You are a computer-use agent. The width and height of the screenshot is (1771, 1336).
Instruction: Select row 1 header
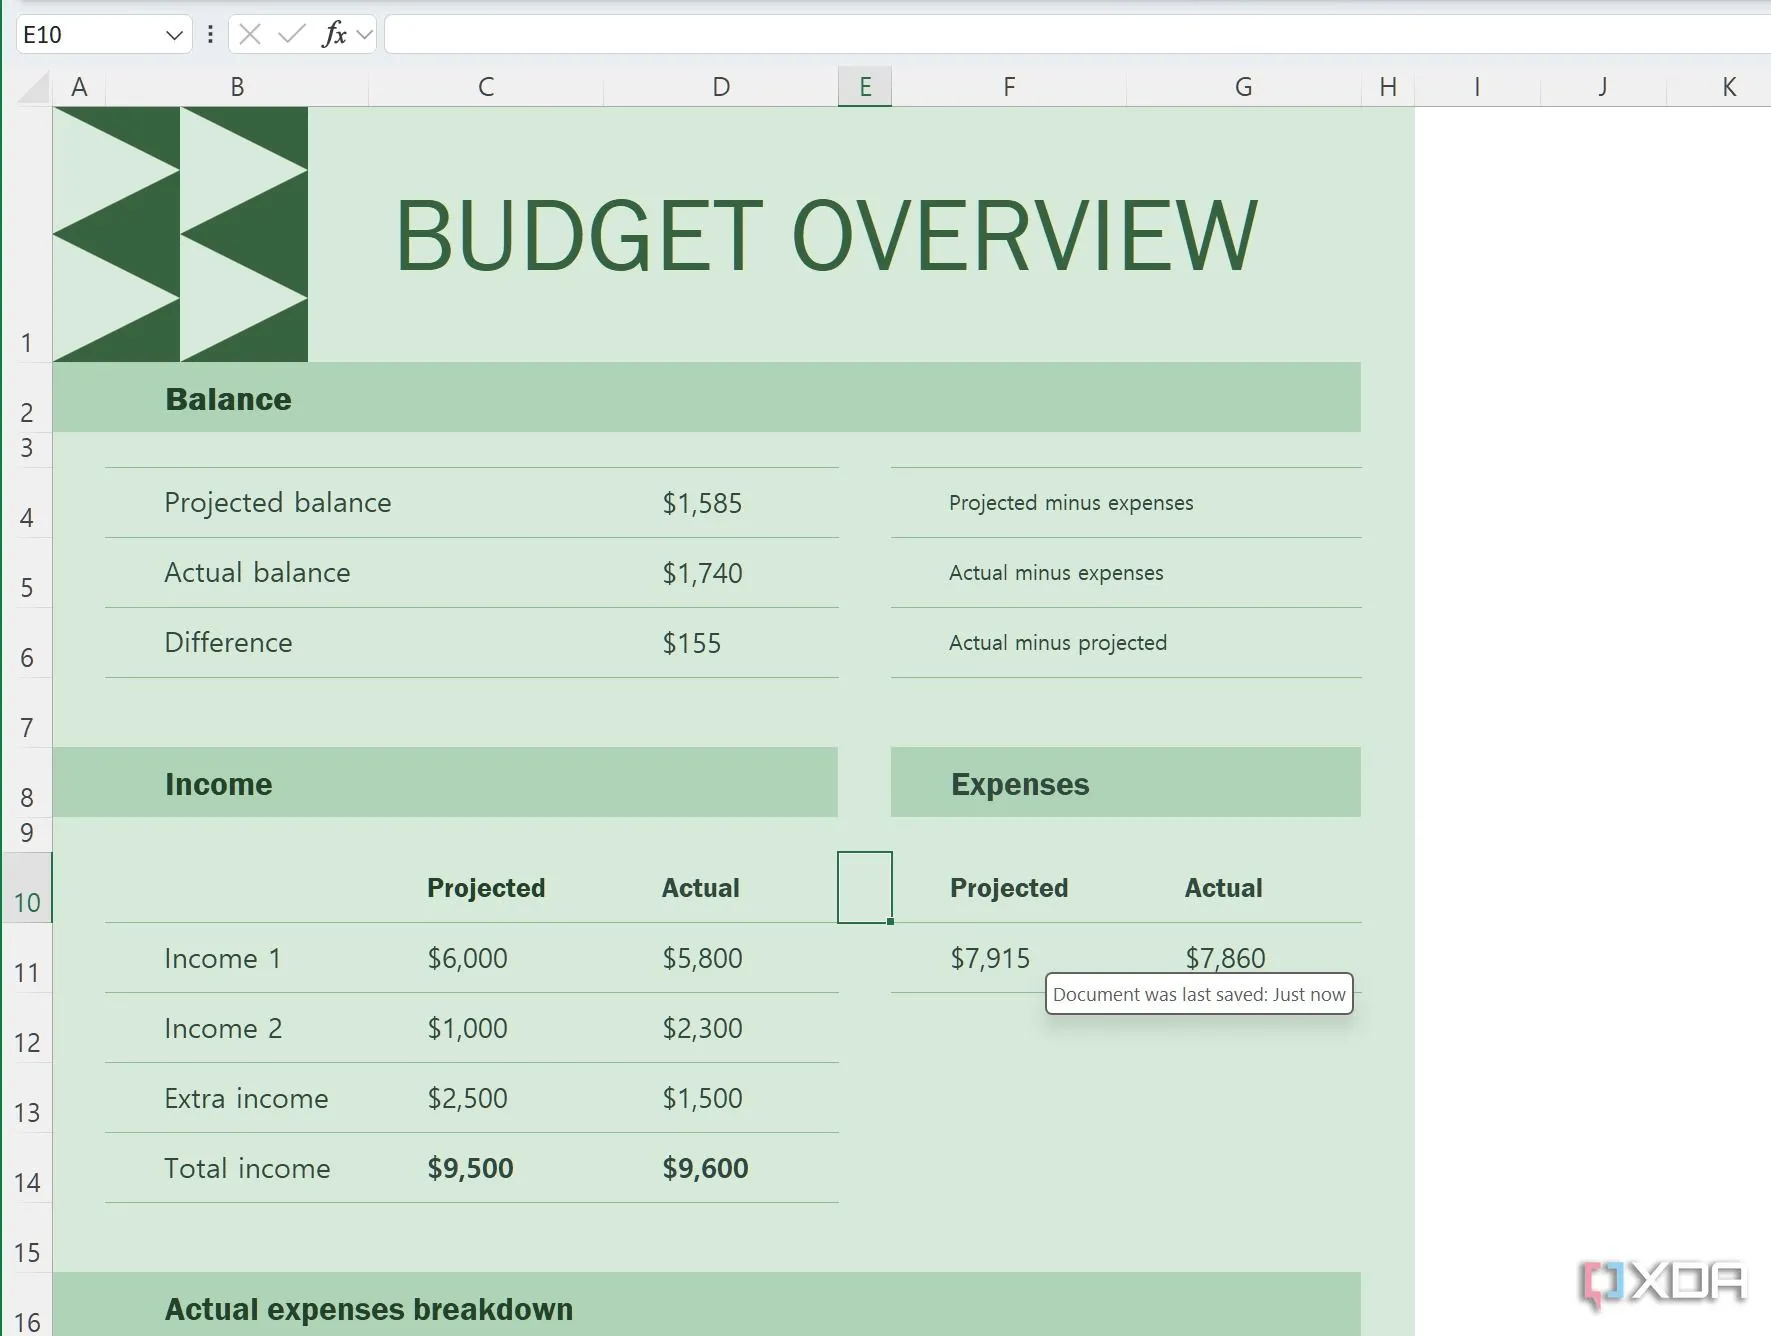[27, 234]
